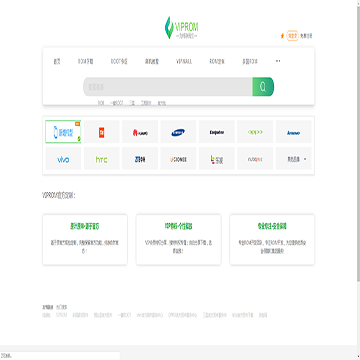The height and width of the screenshot is (360, 360).
Task: Select the Xiaomi brand logo tile
Action: point(101,132)
